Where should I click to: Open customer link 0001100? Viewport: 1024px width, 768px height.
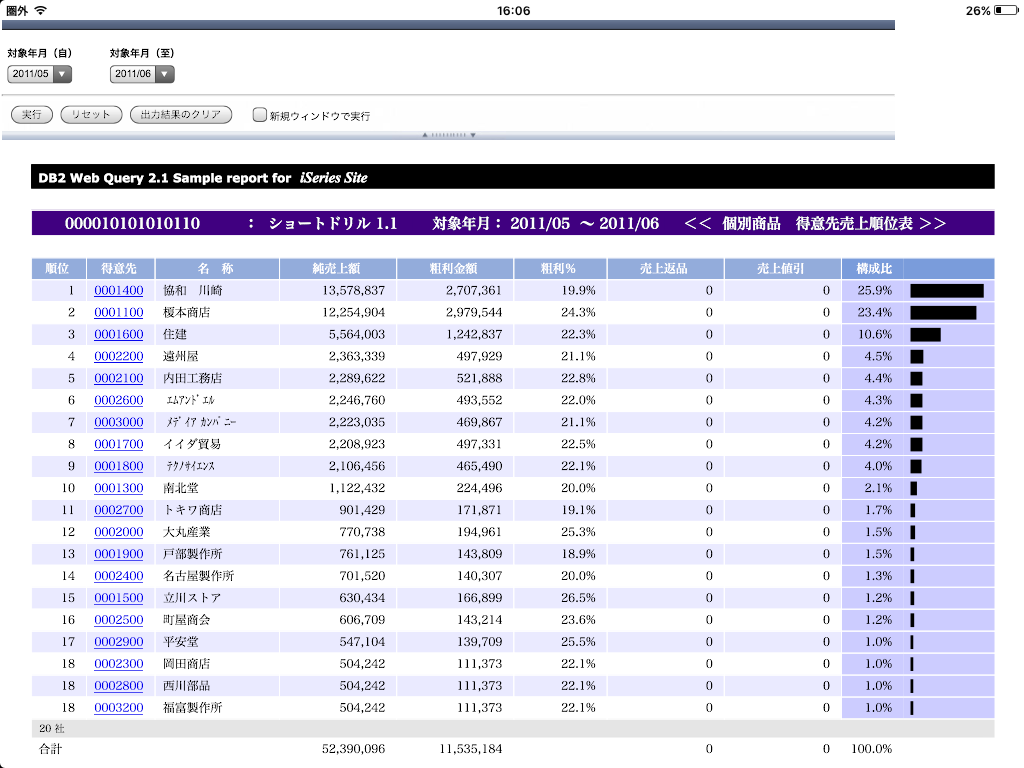coord(119,313)
